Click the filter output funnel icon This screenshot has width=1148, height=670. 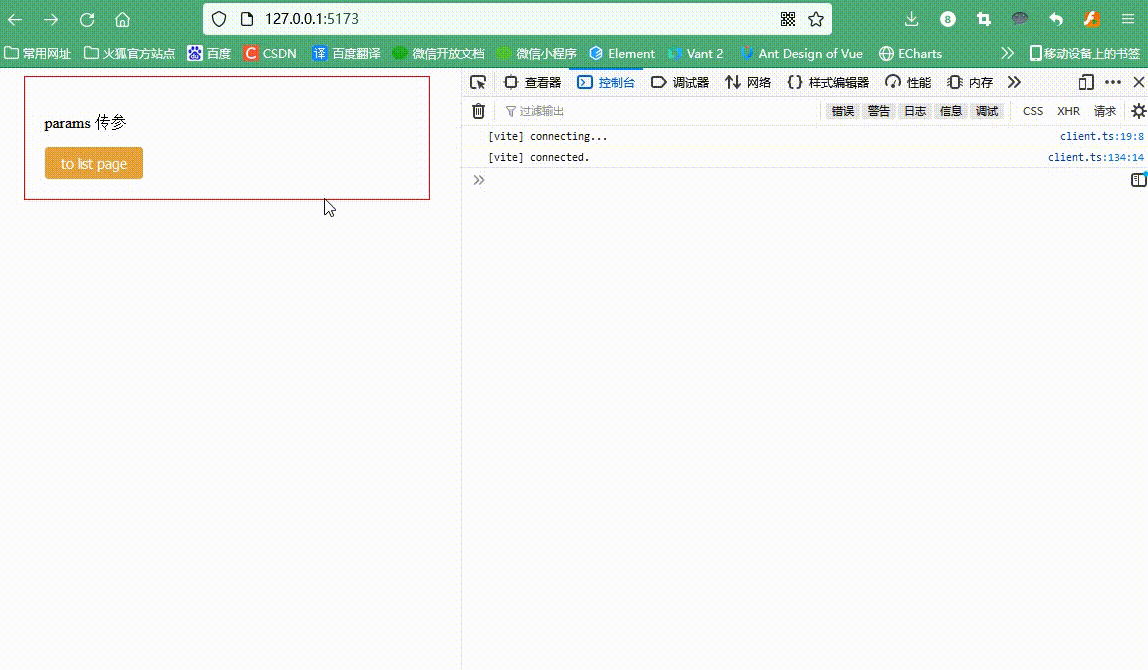pyautogui.click(x=511, y=111)
